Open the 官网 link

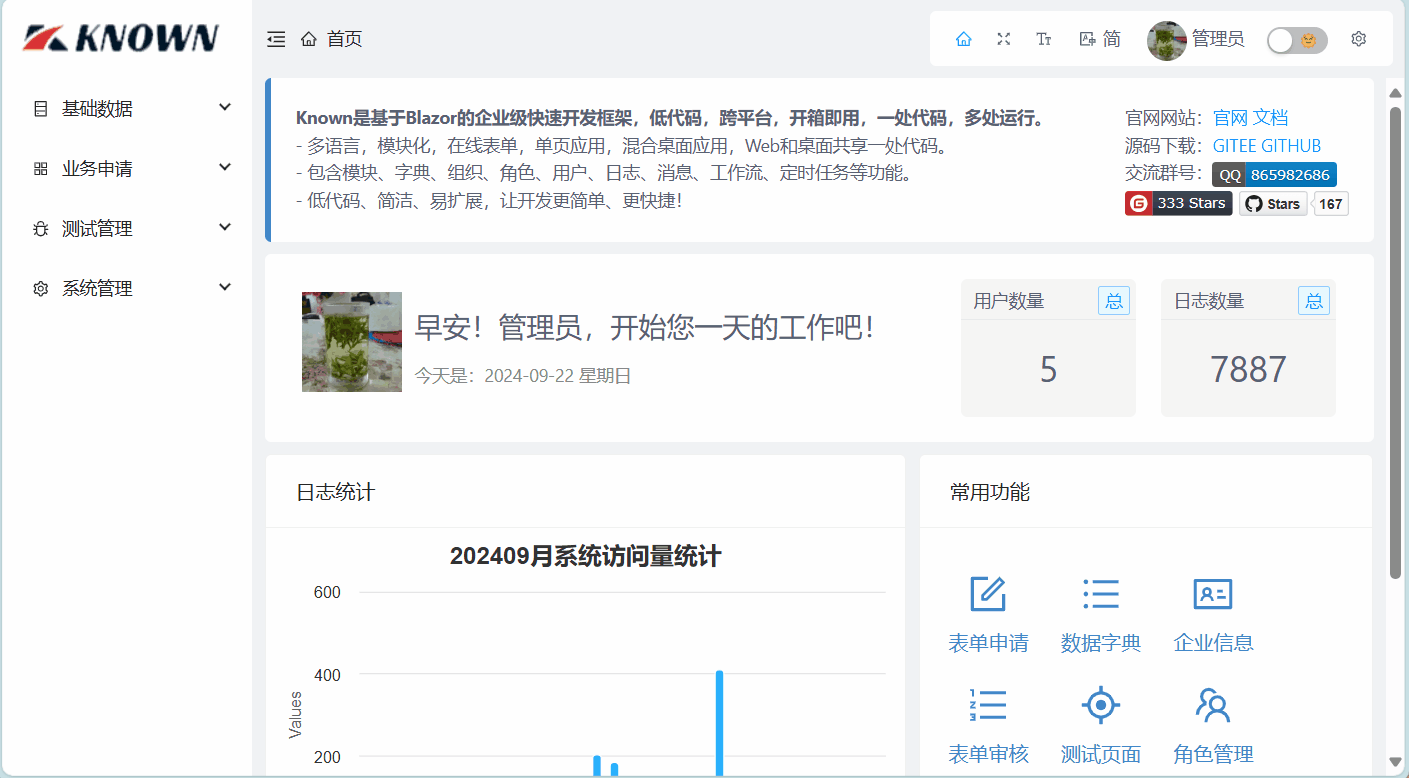point(1230,118)
